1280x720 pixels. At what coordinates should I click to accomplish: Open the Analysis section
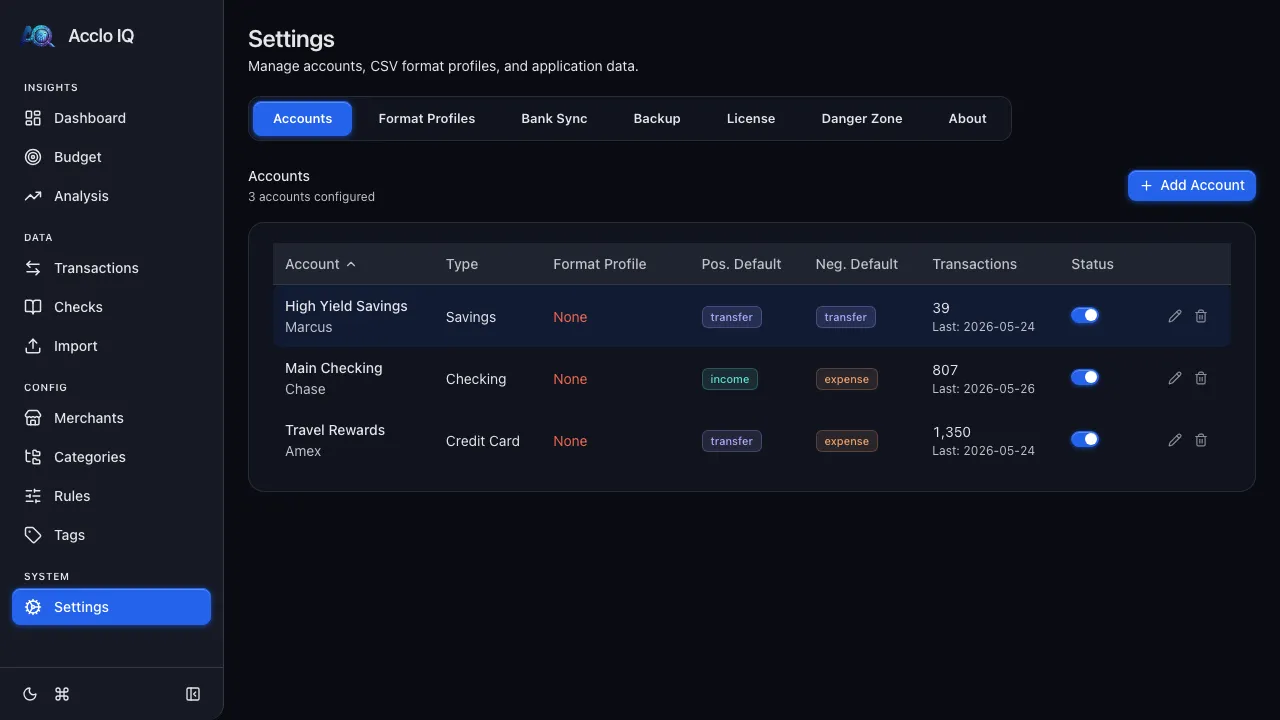point(111,196)
